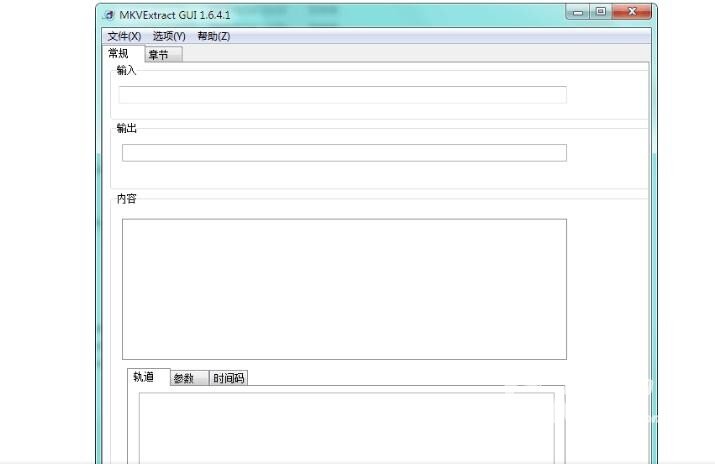Open the 帮助(Z) menu
This screenshot has height=464, width=715.
(213, 36)
